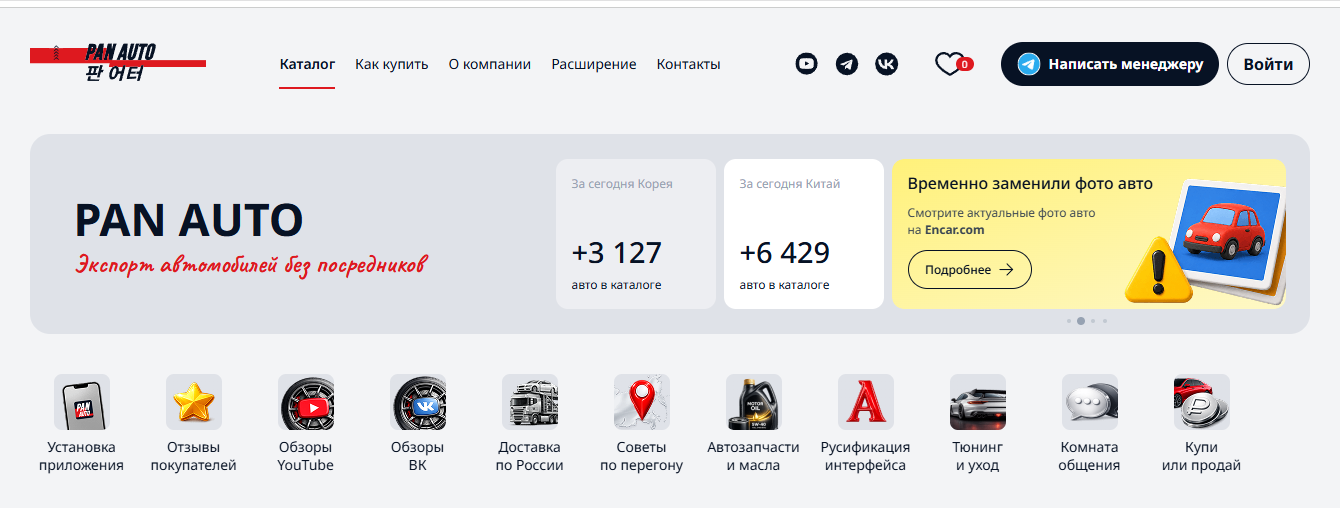Viewport: 1340px width, 508px height.
Task: Open the Контакты menu item
Action: (x=688, y=64)
